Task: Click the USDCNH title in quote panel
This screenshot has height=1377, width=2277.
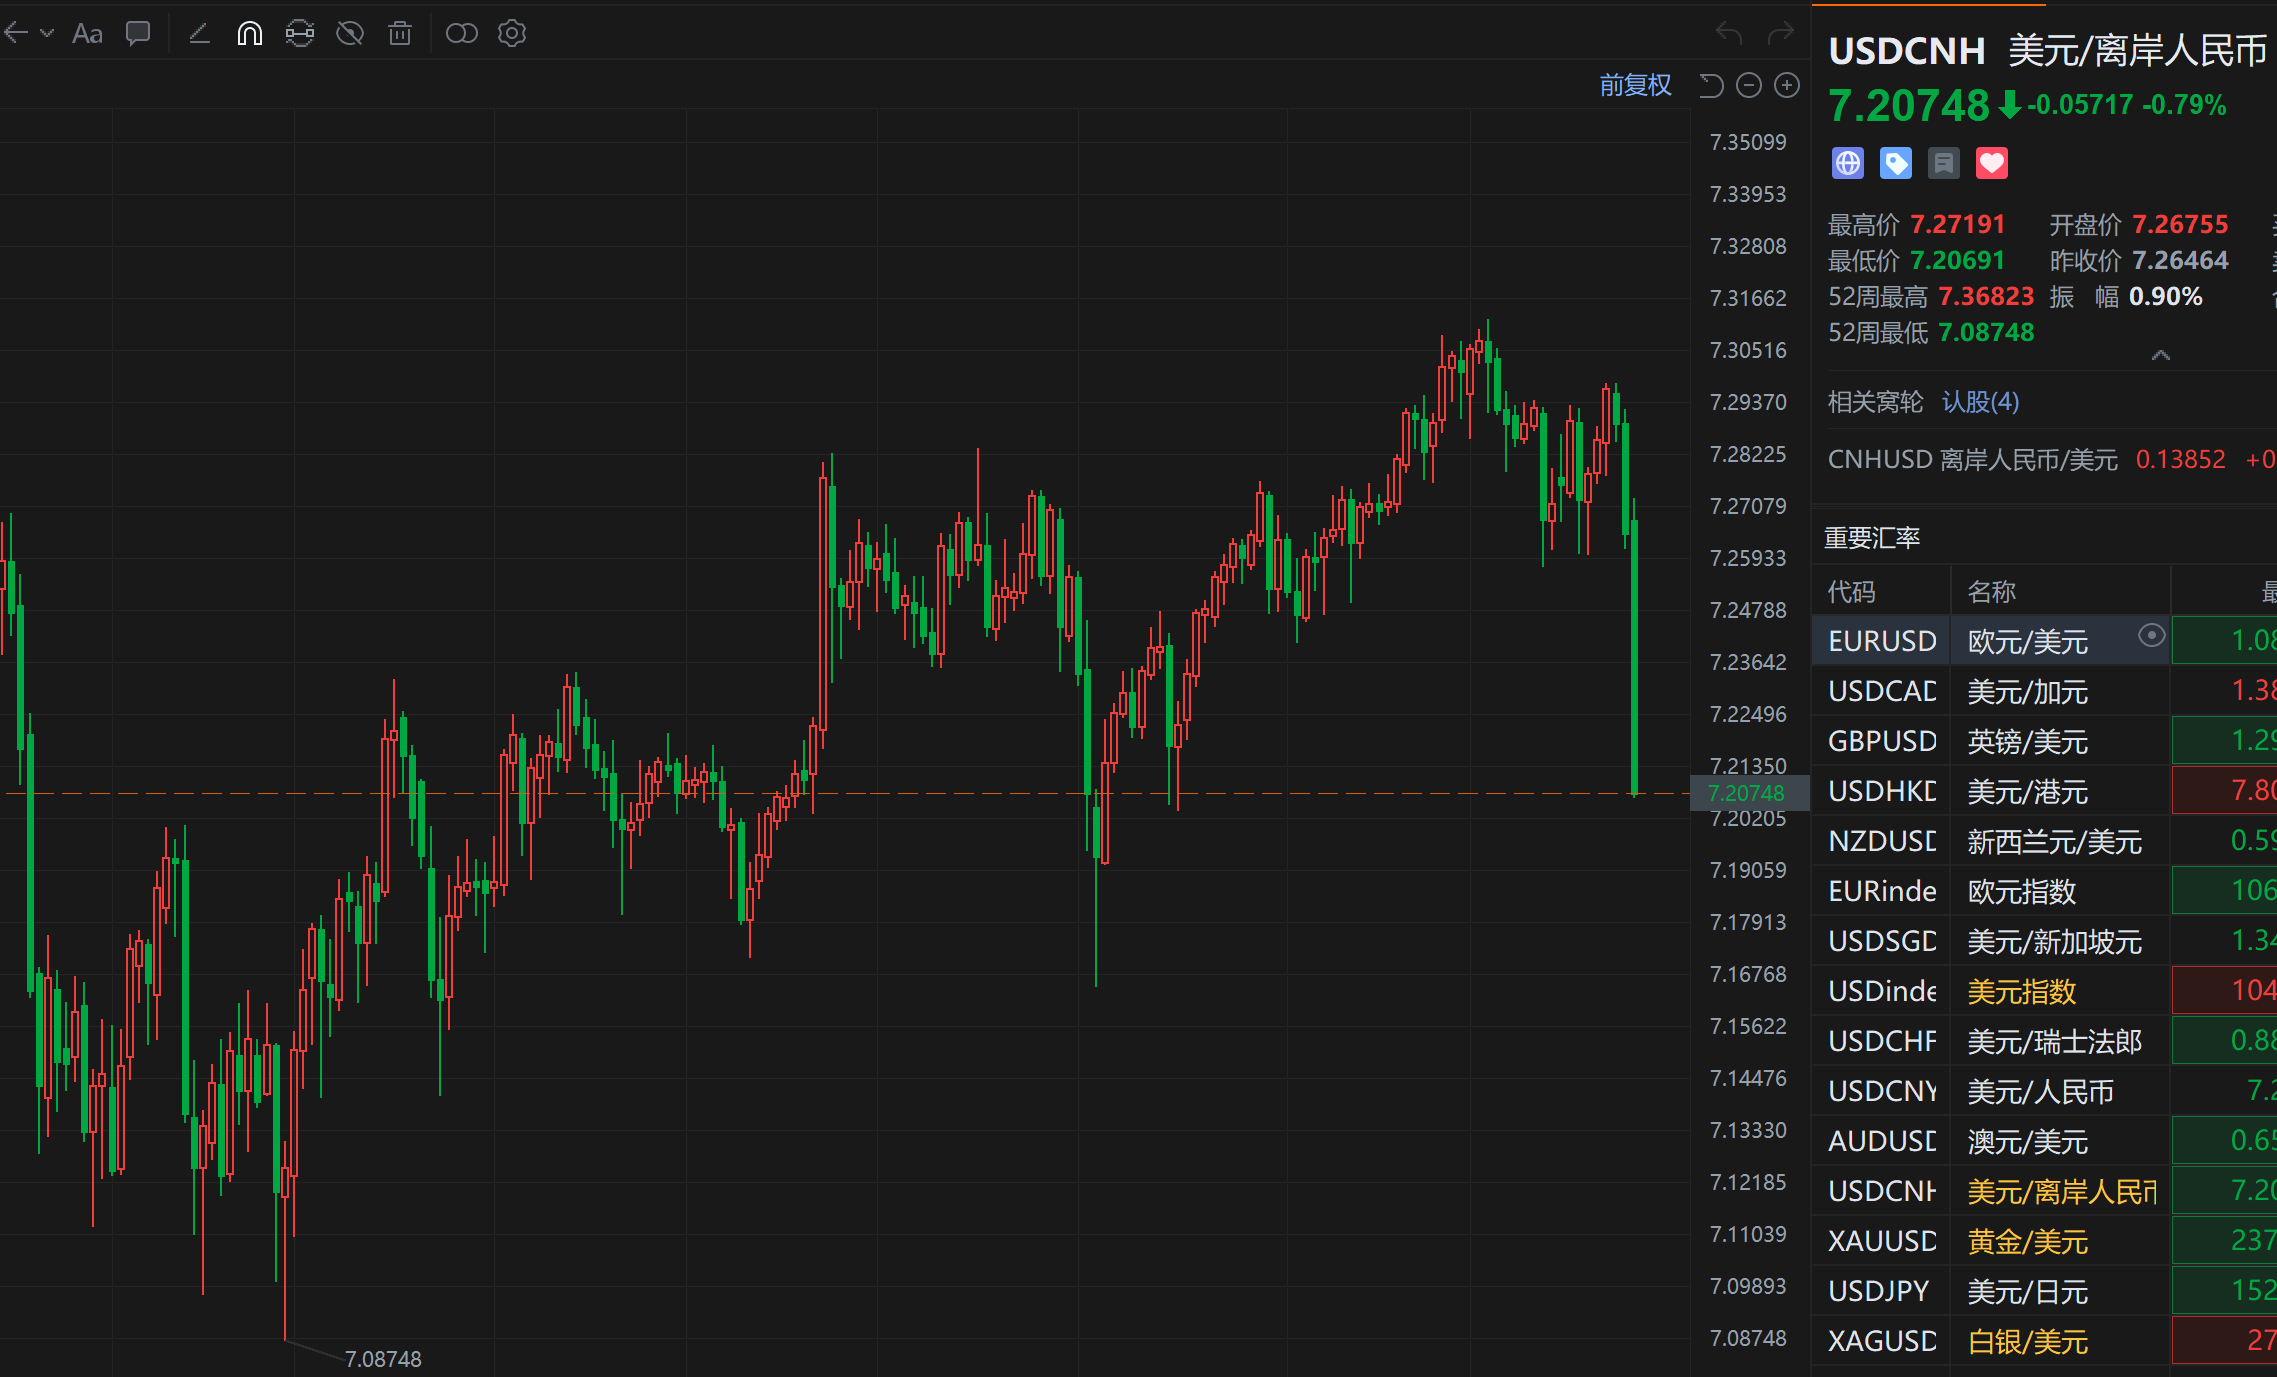Action: [x=1907, y=51]
